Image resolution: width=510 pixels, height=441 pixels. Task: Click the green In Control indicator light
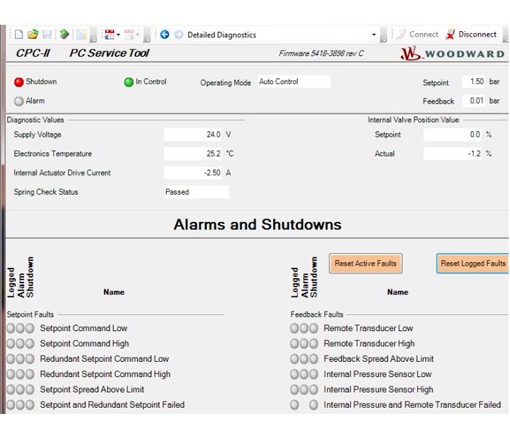129,82
